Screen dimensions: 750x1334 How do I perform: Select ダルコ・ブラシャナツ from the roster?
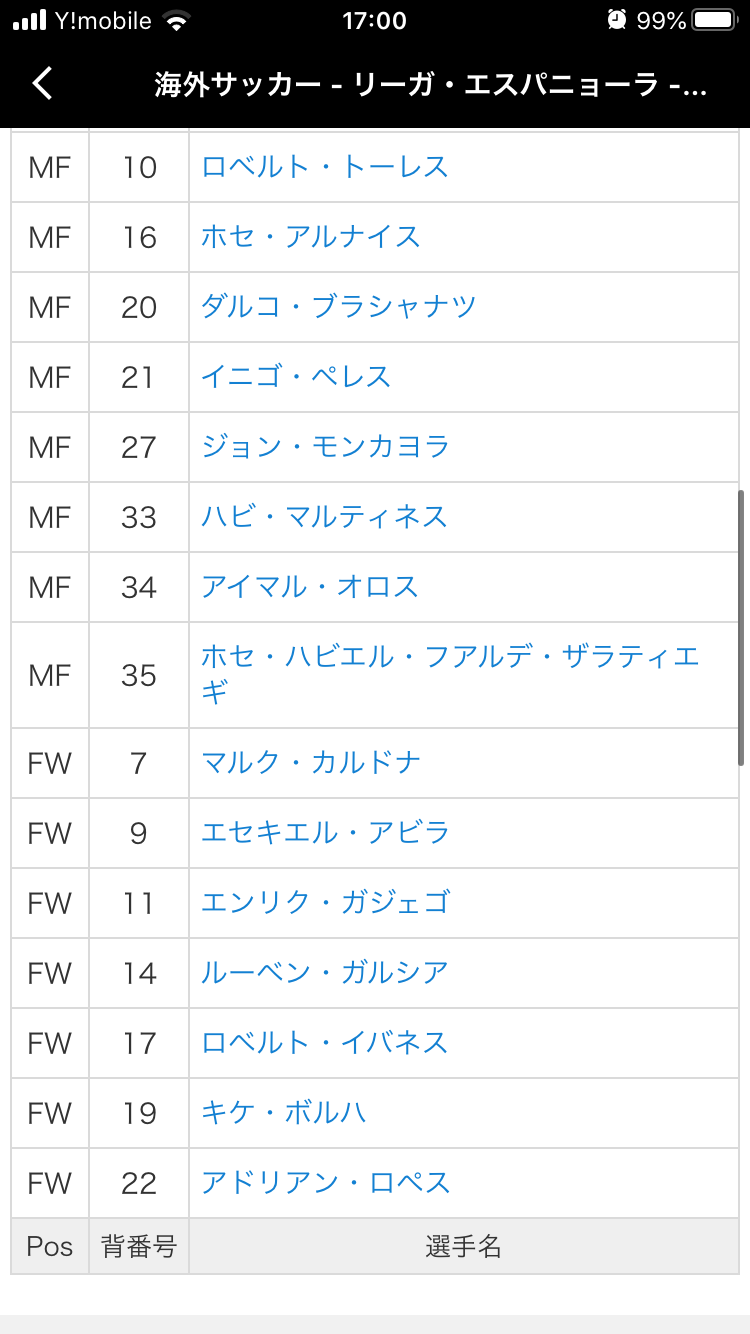(x=336, y=307)
